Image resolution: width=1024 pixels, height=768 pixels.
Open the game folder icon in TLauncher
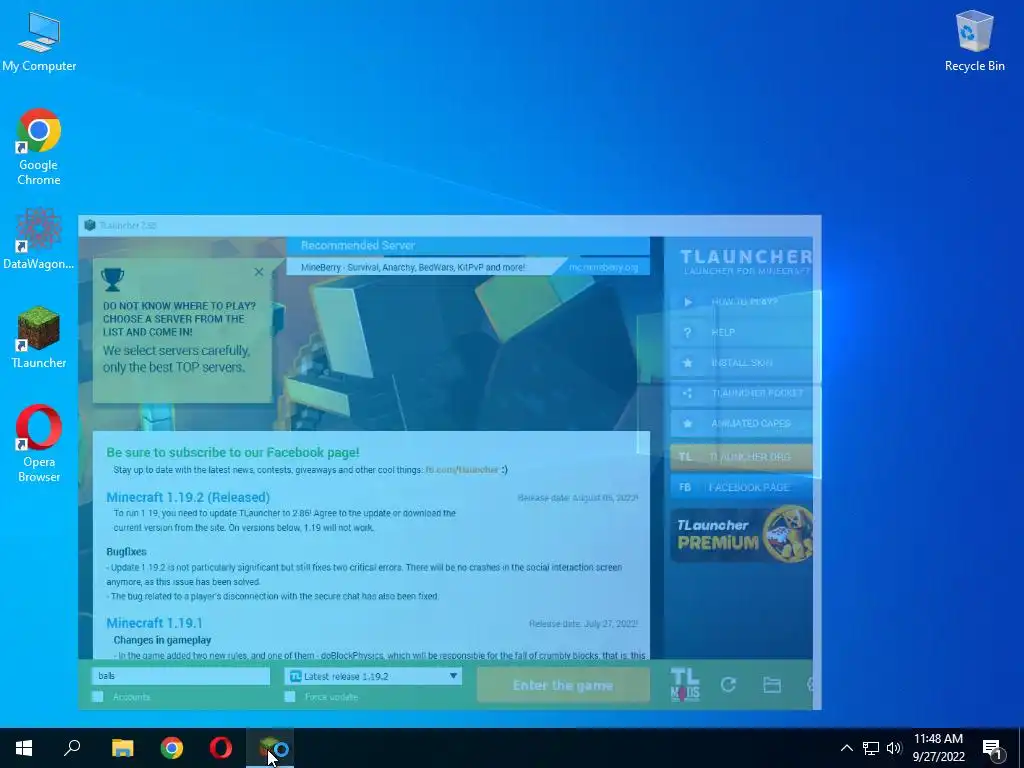(772, 684)
